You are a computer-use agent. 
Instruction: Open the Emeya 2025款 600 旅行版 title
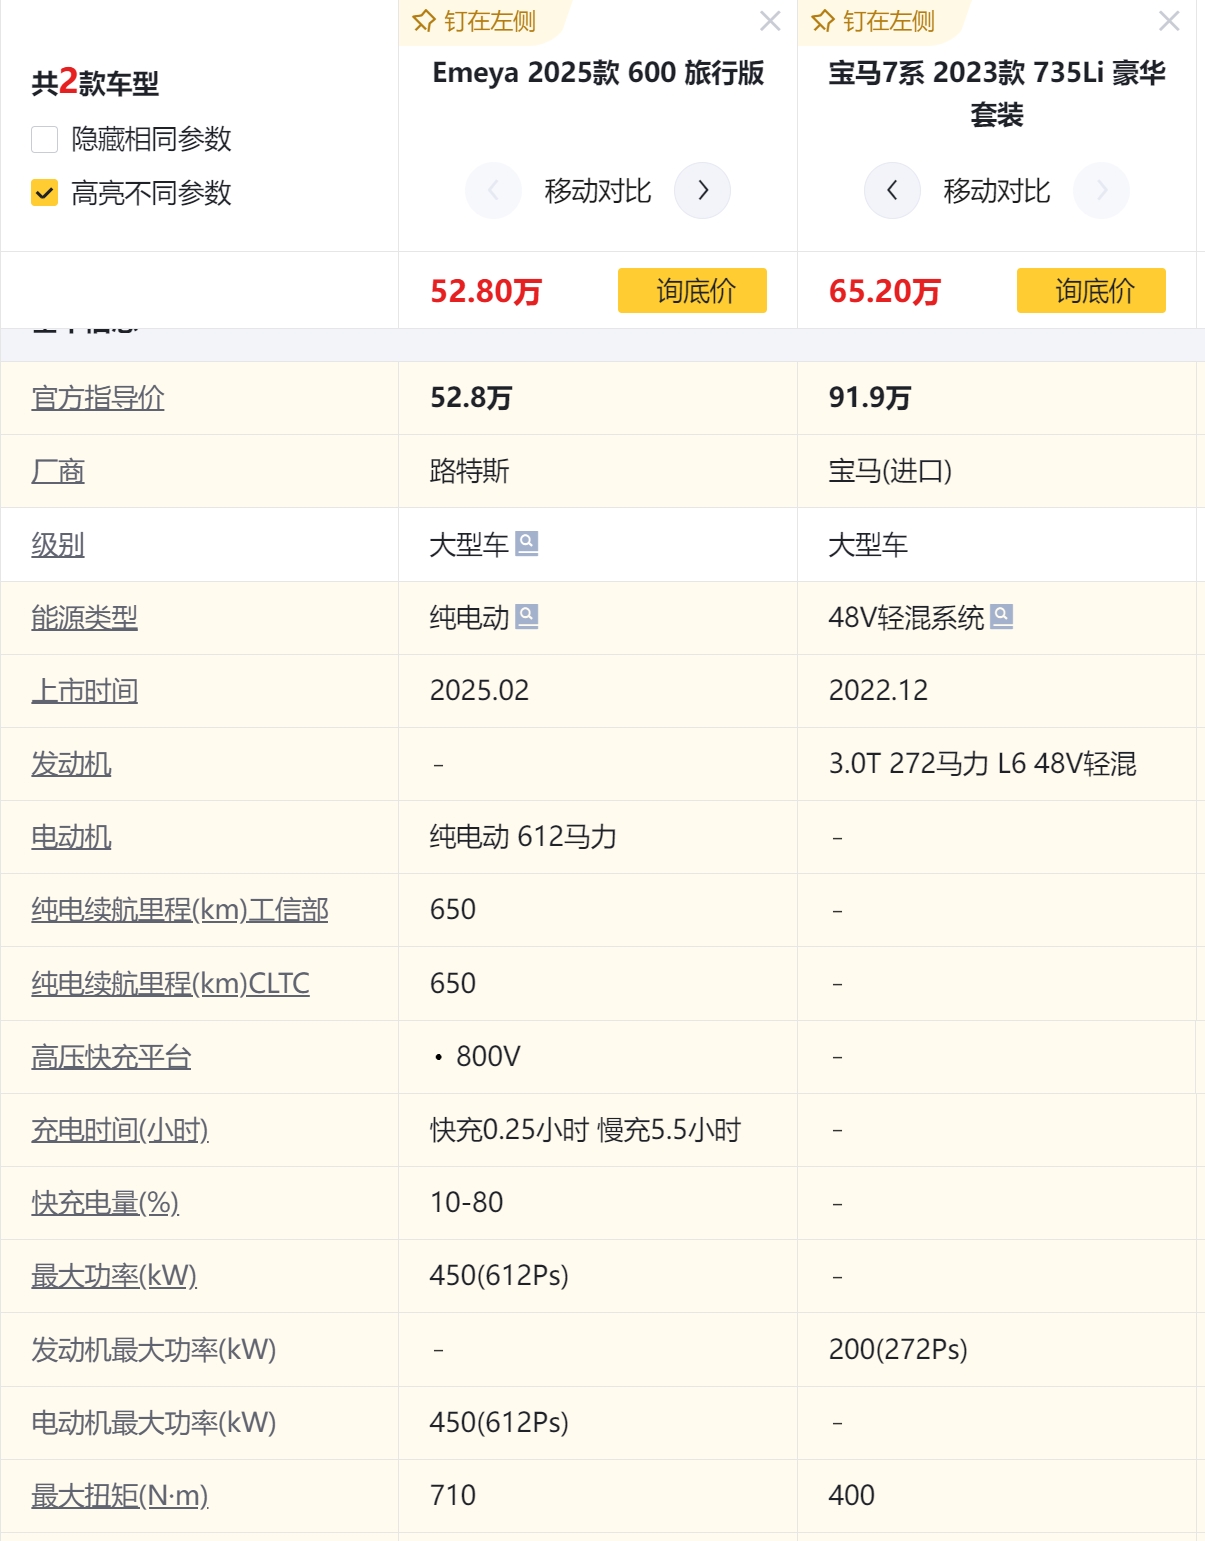click(598, 72)
